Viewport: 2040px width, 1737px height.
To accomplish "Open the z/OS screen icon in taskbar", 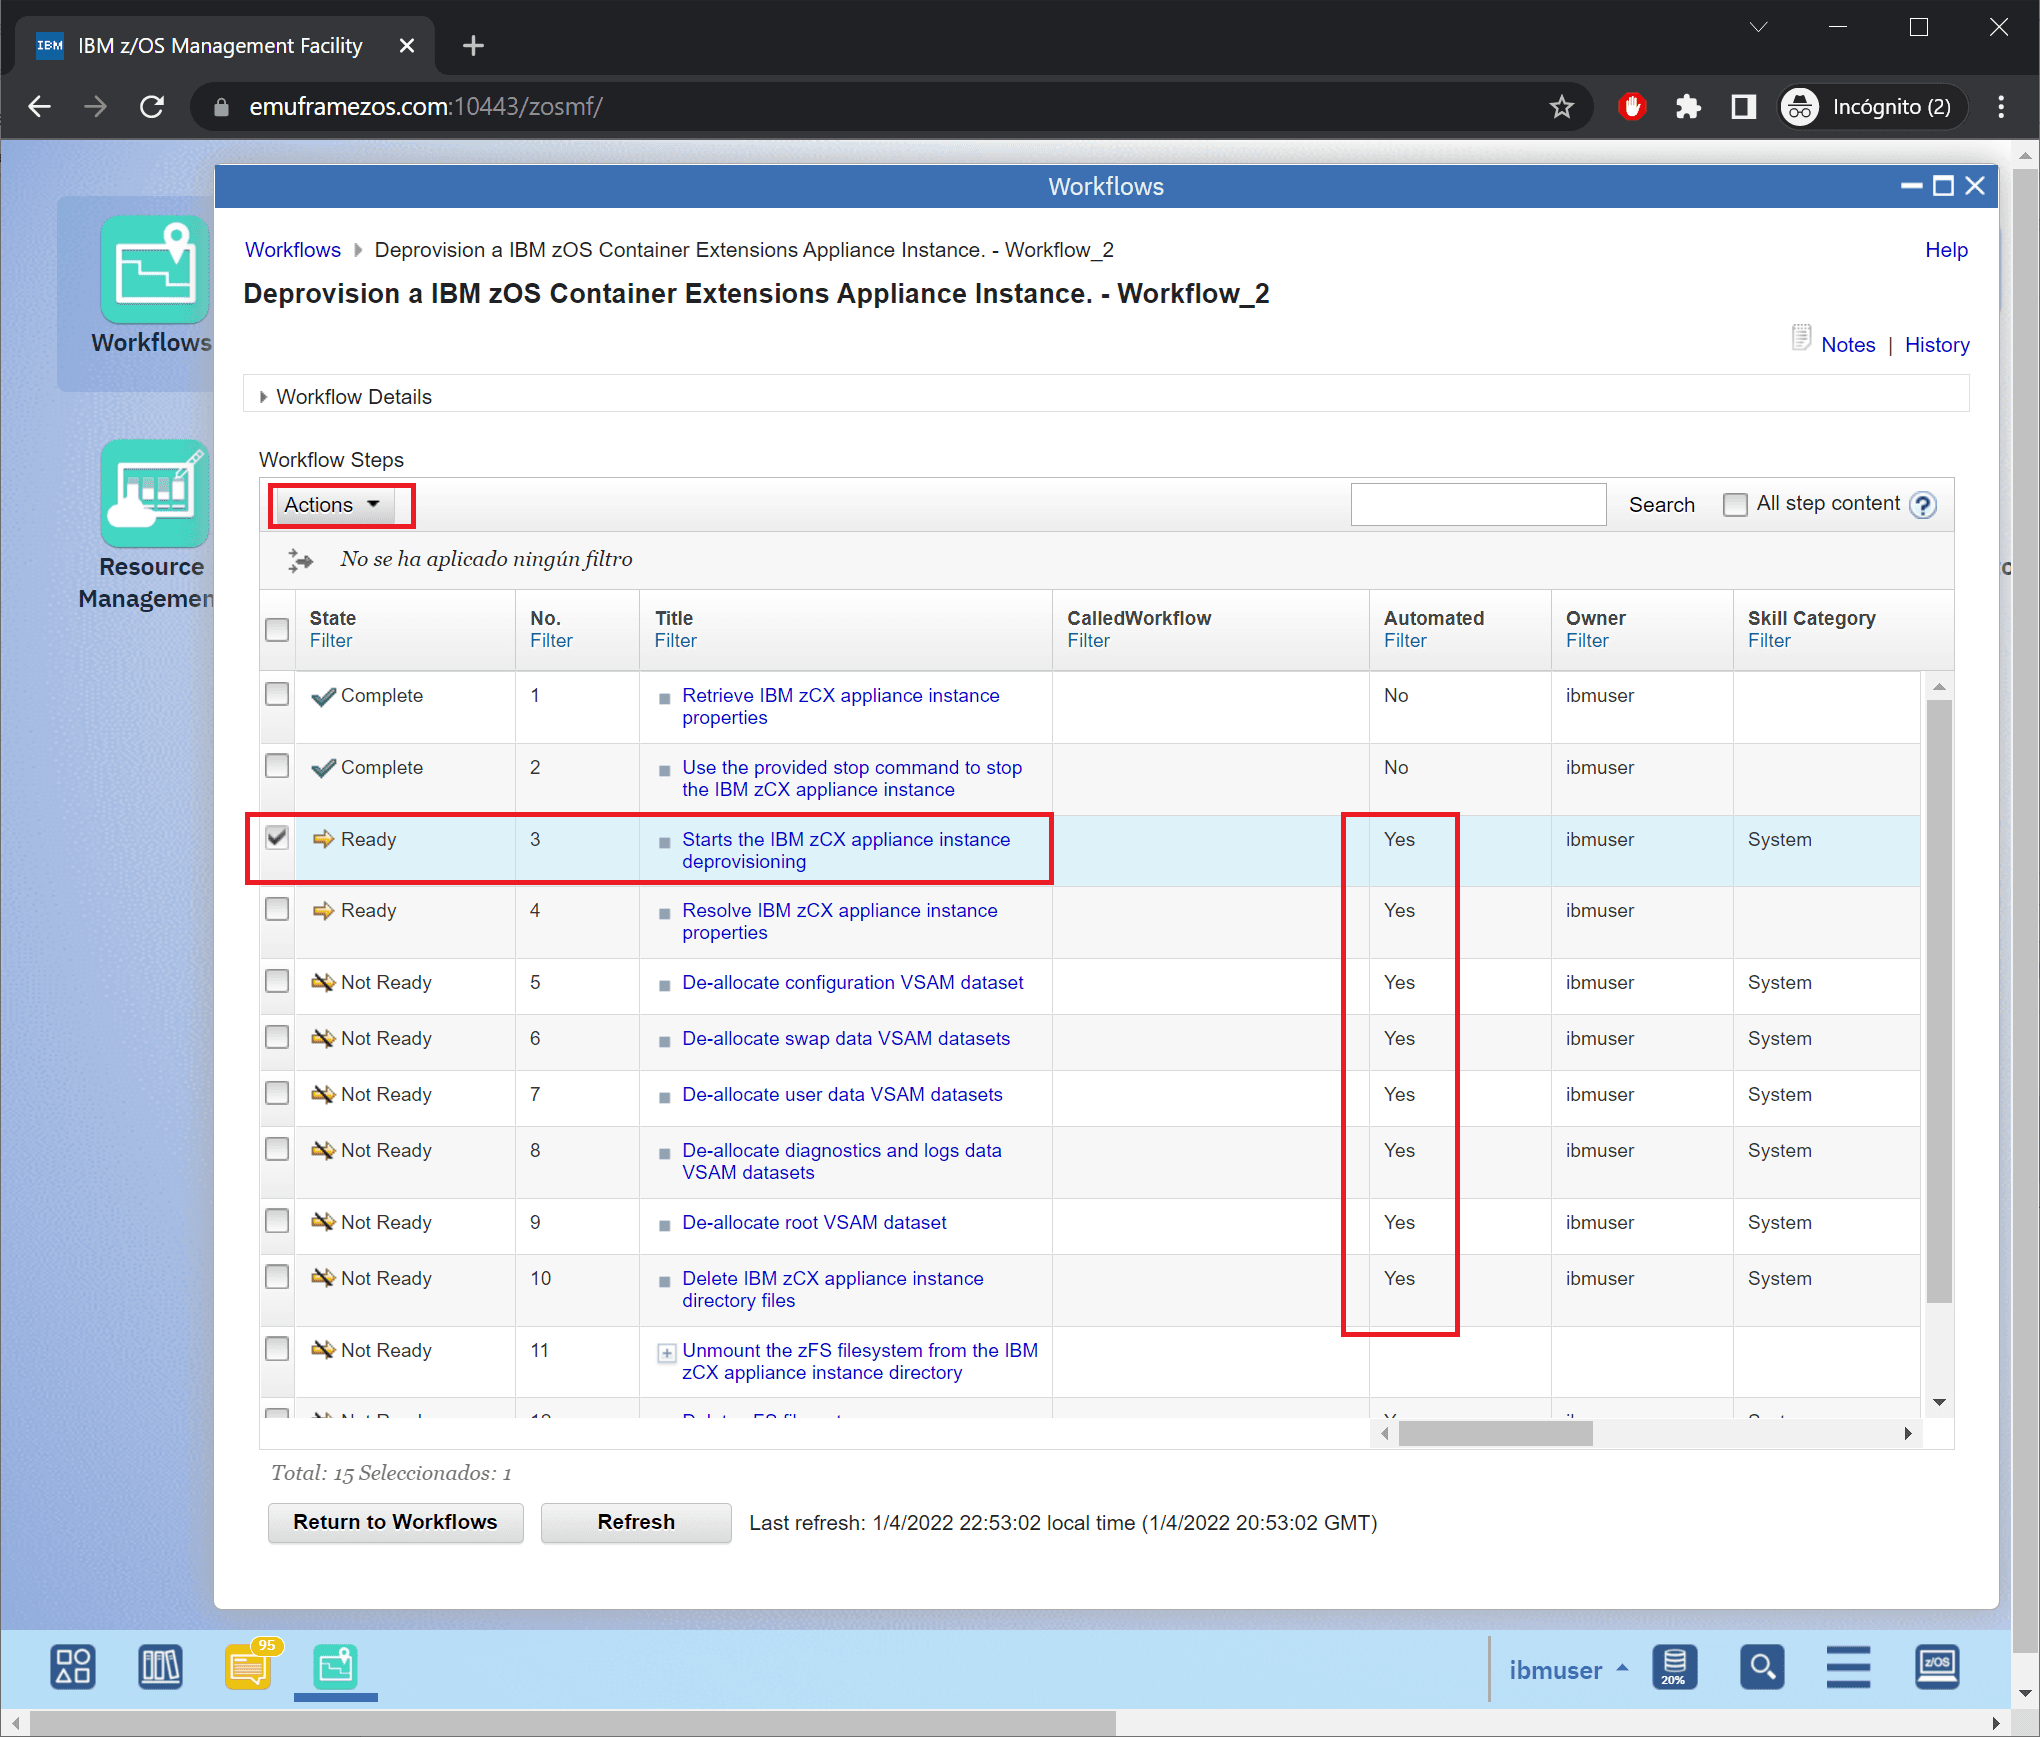I will (1936, 1667).
